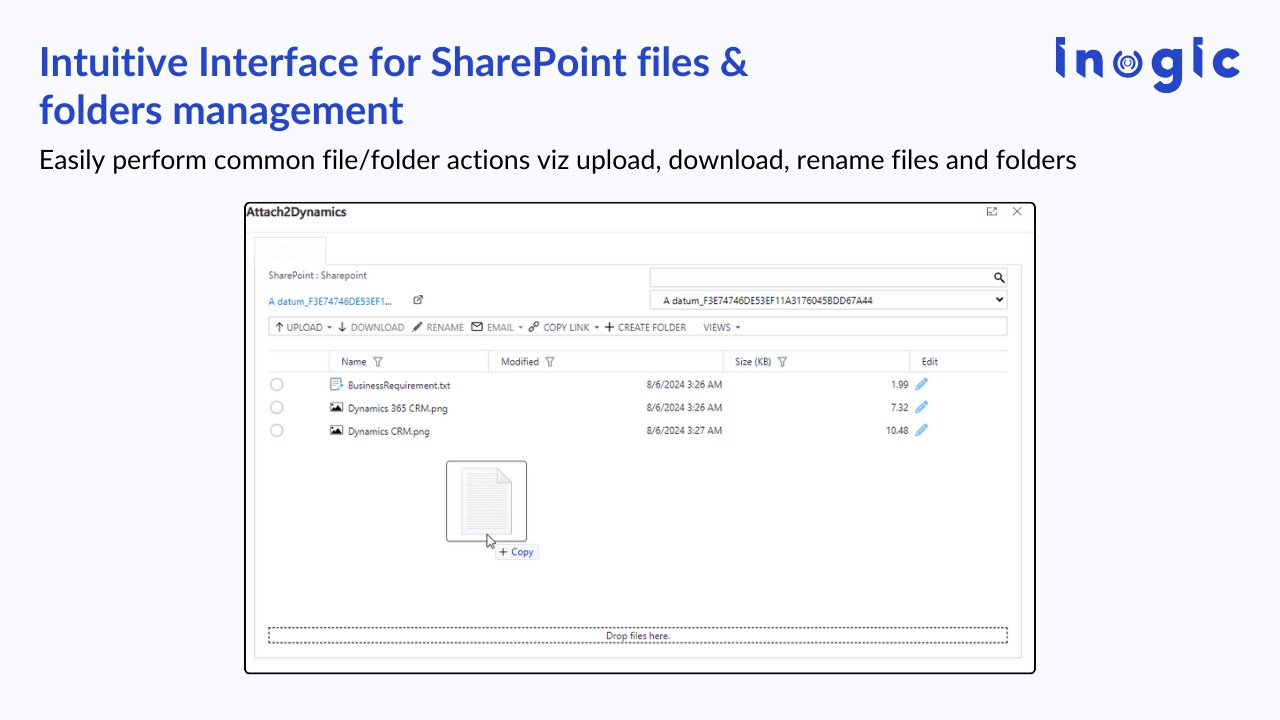Expand the Copy Link dropdown arrow
The width and height of the screenshot is (1280, 720).
[597, 328]
